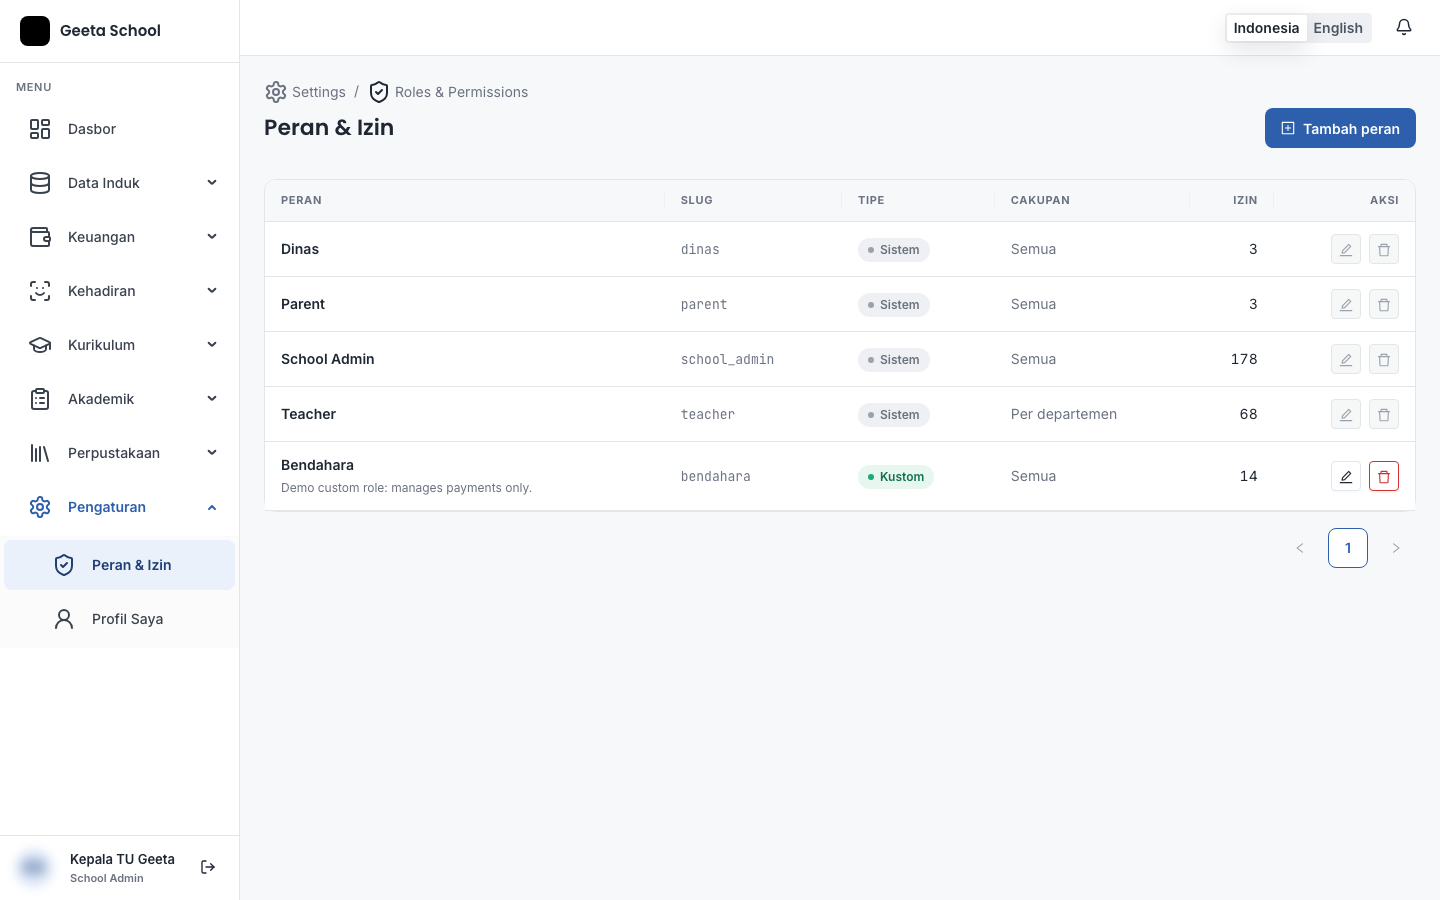Expand the Perpustakaan menu
The width and height of the screenshot is (1440, 900).
[120, 453]
